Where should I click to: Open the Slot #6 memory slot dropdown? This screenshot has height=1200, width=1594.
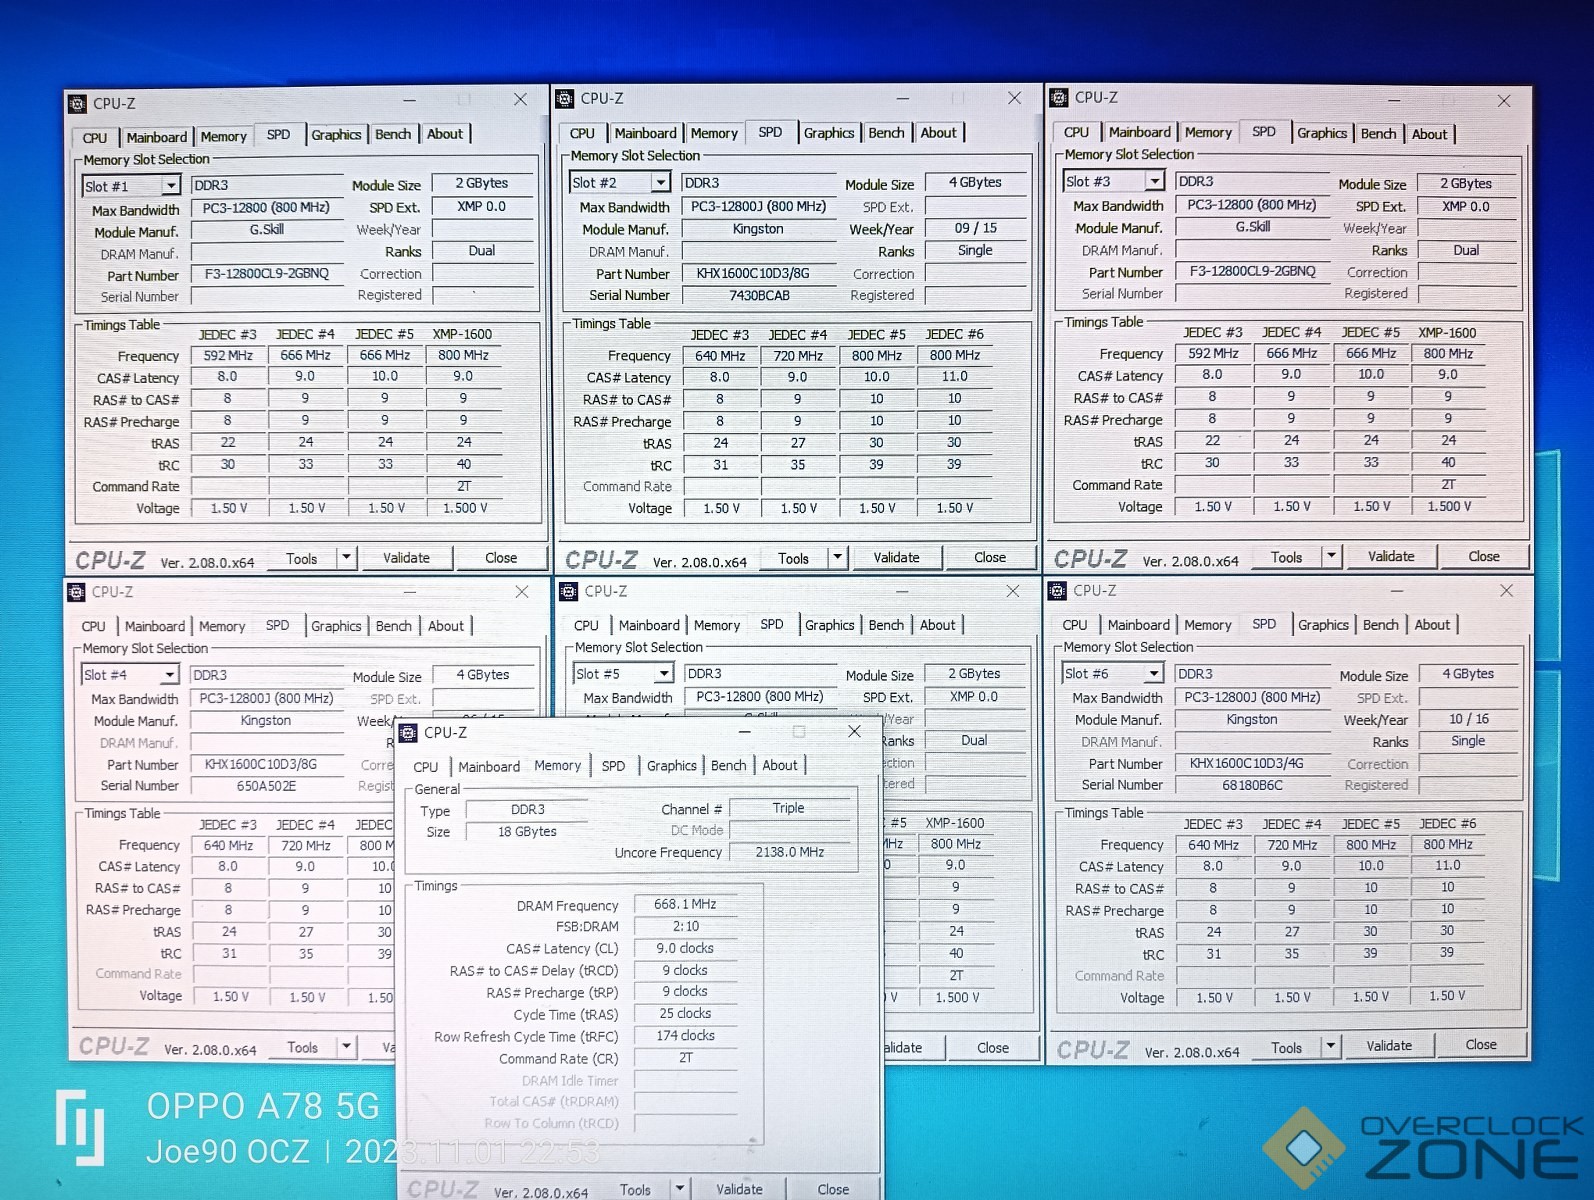tap(1154, 674)
